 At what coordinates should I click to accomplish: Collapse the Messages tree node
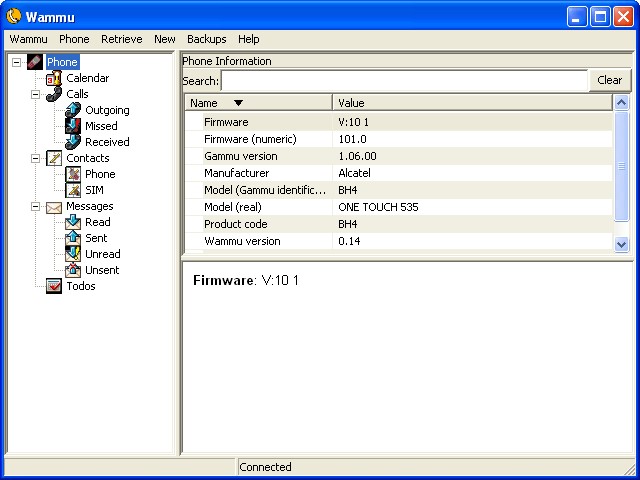pos(35,206)
